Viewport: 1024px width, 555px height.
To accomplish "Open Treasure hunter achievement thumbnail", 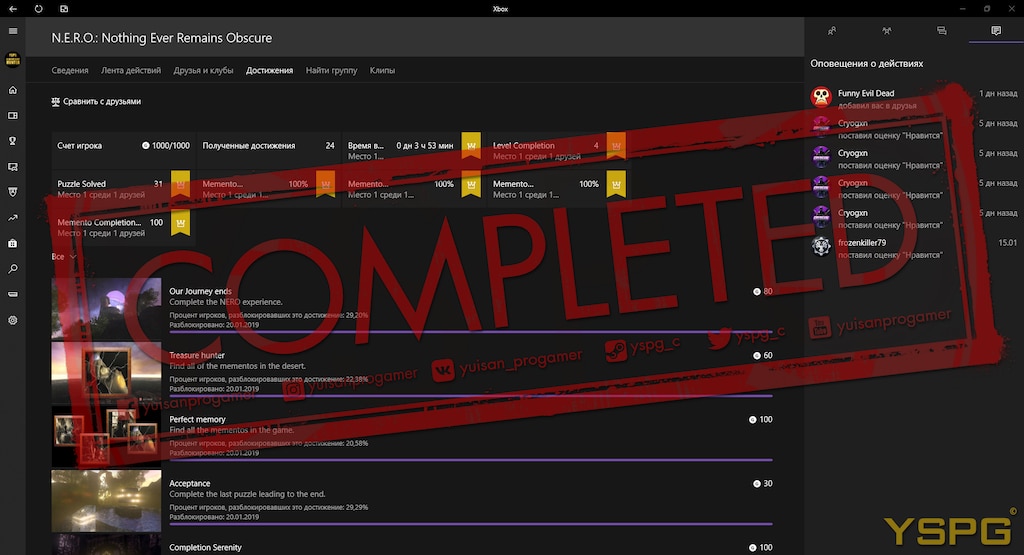I will click(106, 372).
